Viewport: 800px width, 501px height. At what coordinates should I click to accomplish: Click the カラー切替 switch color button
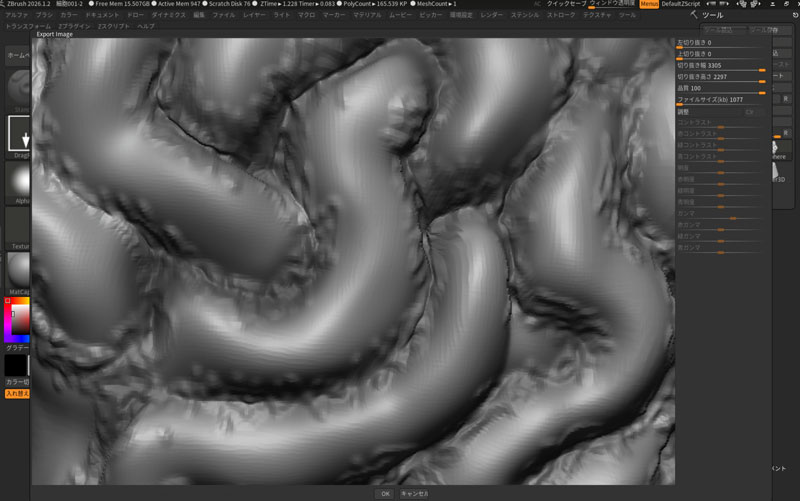[x=17, y=382]
